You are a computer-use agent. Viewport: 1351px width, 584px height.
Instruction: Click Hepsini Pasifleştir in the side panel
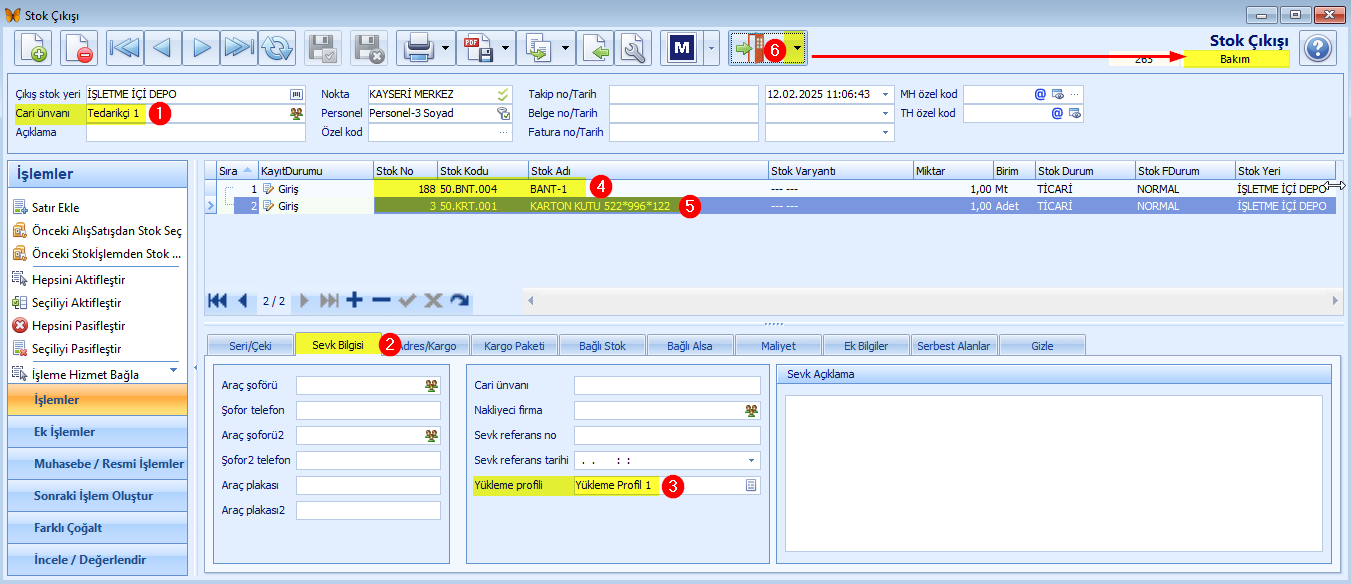pos(77,325)
